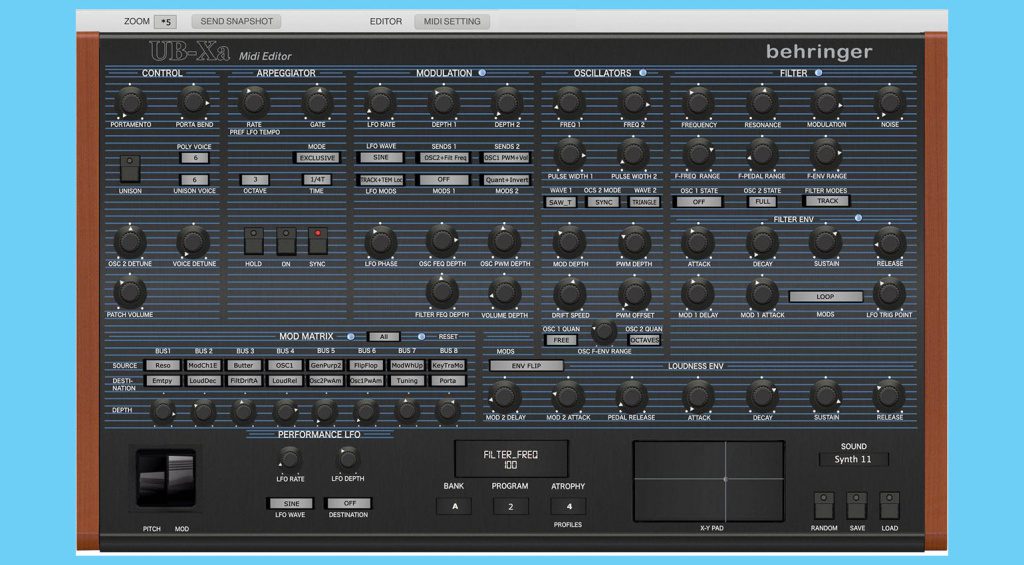Toggle the UNISON switch

(x=130, y=168)
